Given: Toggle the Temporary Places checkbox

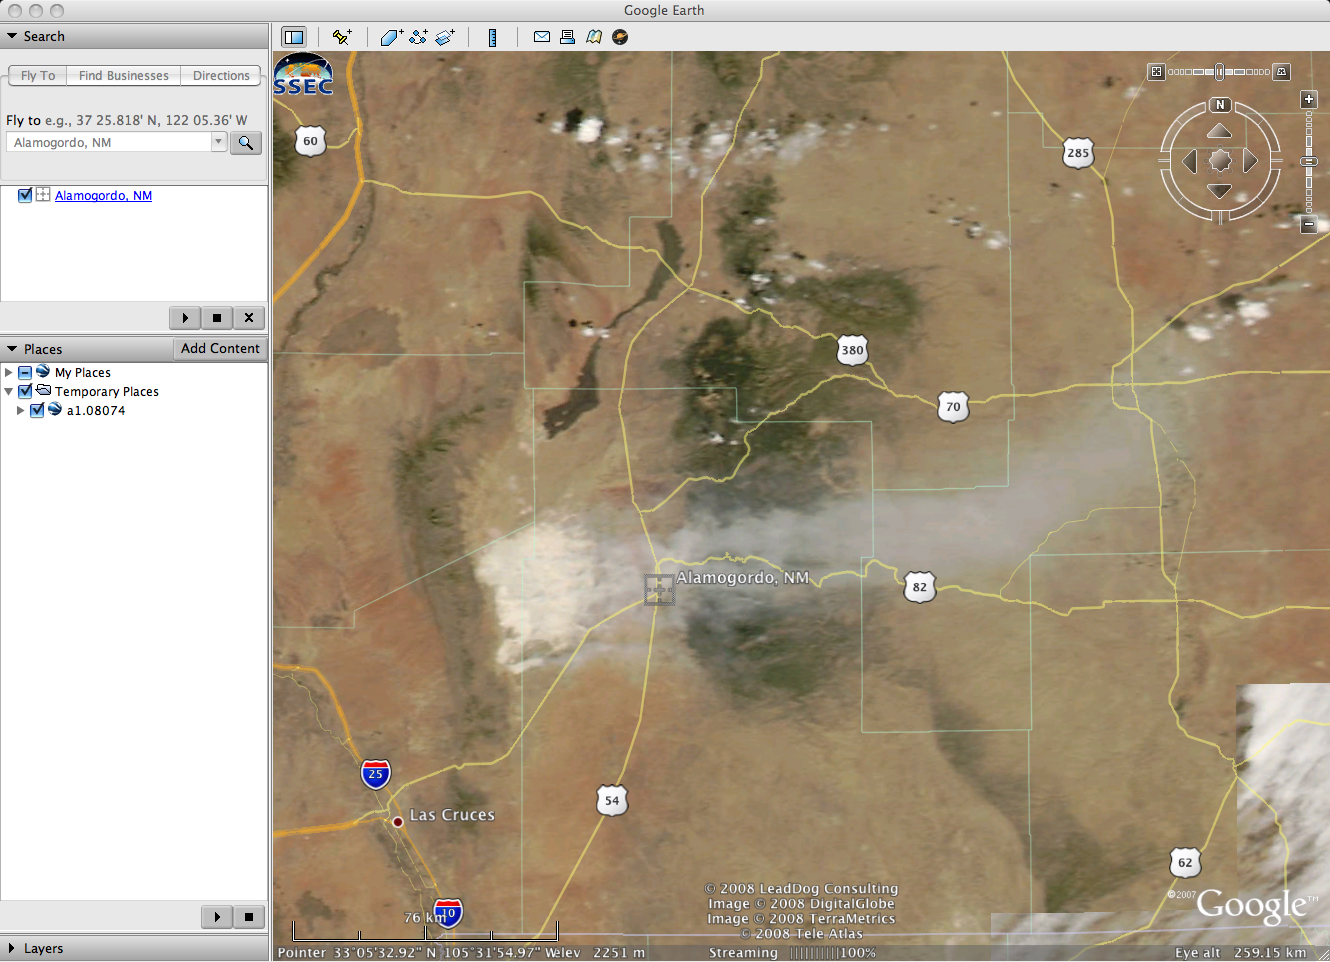Looking at the screenshot, I should [25, 391].
